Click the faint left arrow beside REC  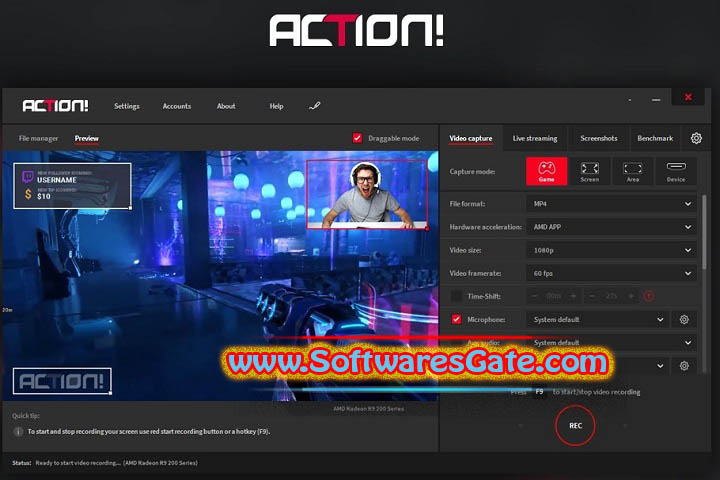click(x=521, y=426)
